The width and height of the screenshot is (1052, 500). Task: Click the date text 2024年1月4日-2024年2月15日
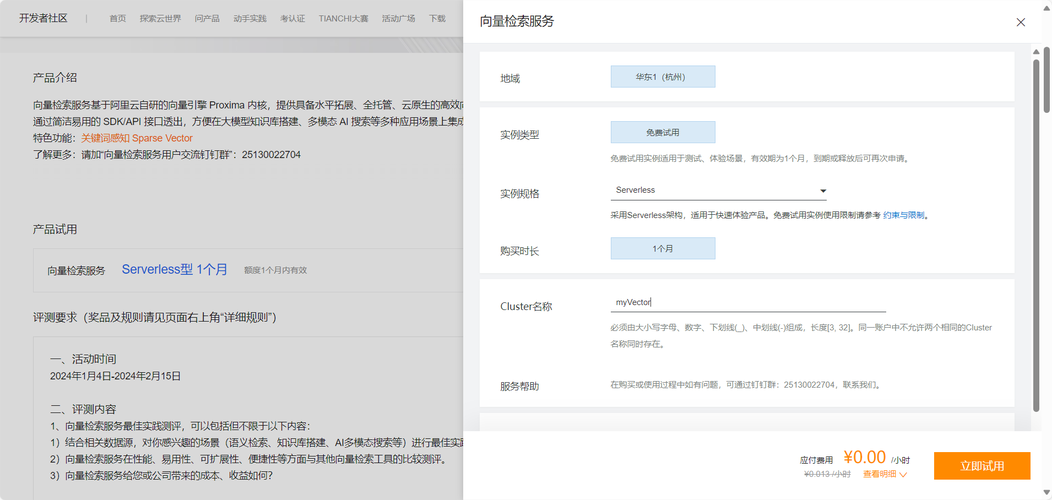click(x=115, y=376)
